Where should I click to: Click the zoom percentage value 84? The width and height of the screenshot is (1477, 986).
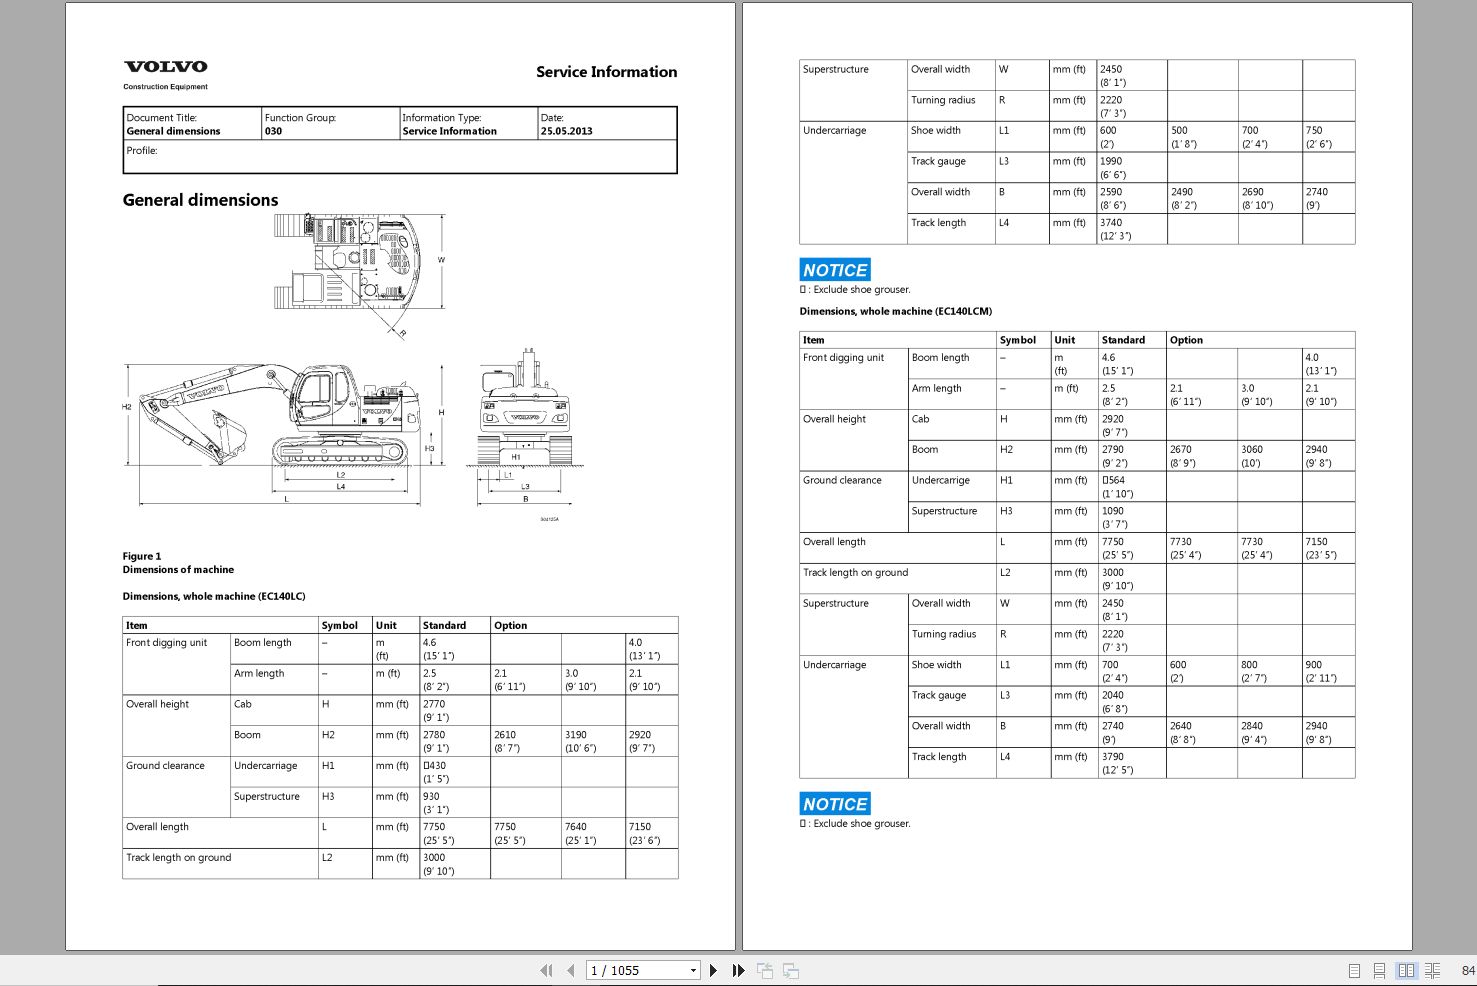[1468, 970]
